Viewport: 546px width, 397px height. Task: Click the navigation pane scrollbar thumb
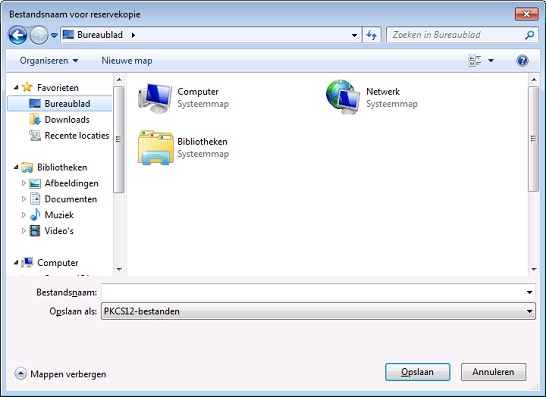(x=119, y=139)
